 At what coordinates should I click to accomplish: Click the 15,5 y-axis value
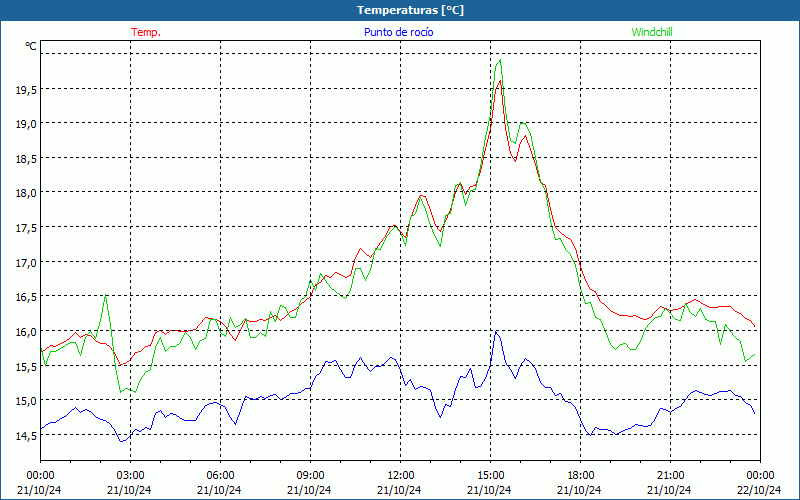[26, 367]
